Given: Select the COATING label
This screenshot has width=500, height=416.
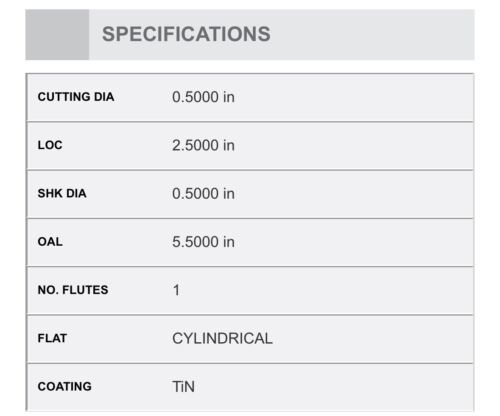Looking at the screenshot, I should (64, 387).
